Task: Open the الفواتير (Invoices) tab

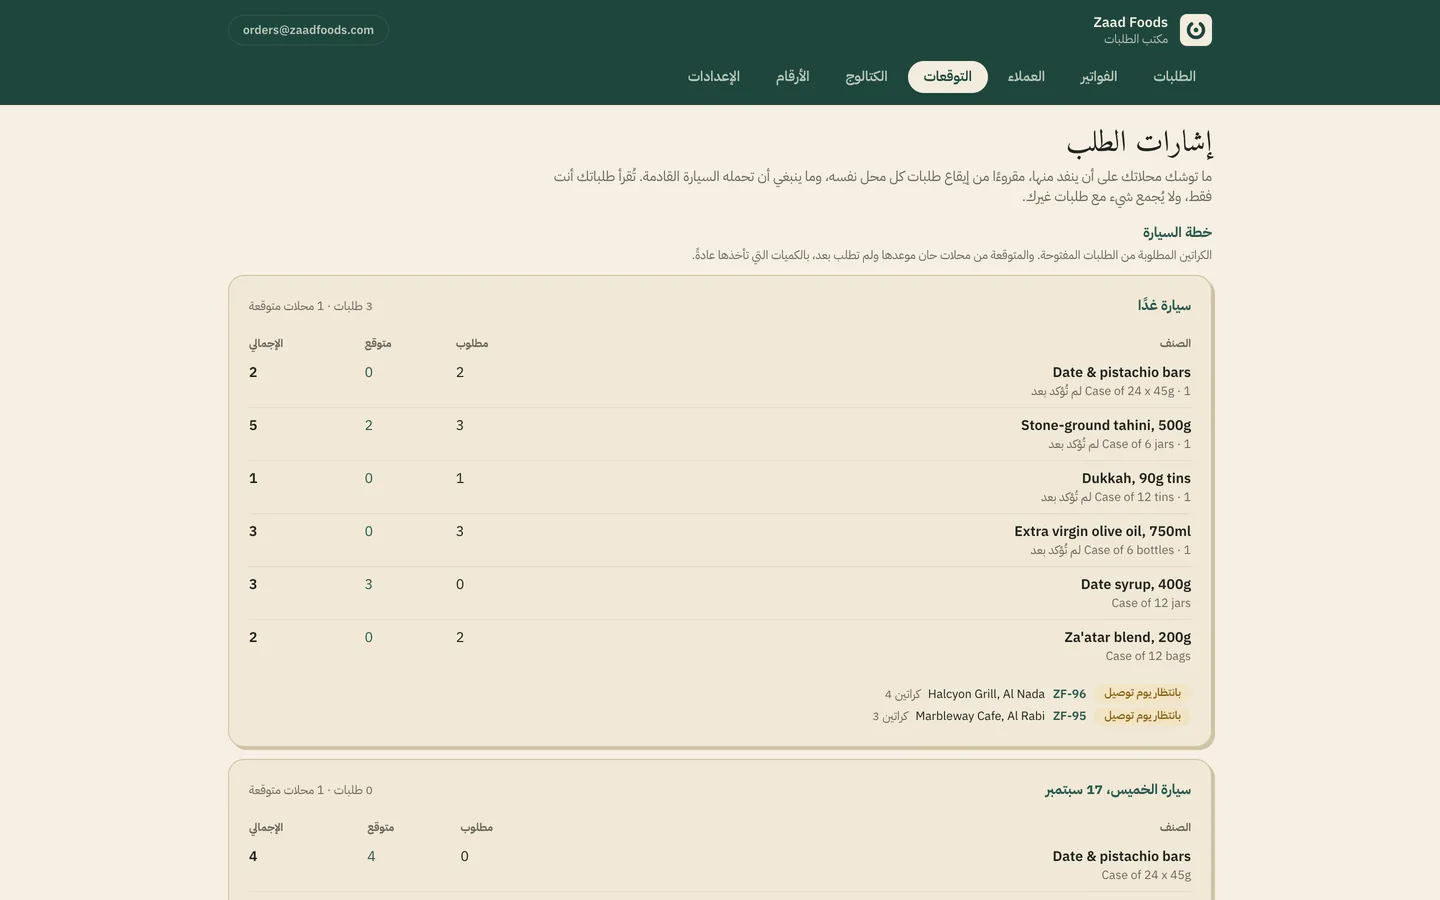Action: tap(1099, 77)
